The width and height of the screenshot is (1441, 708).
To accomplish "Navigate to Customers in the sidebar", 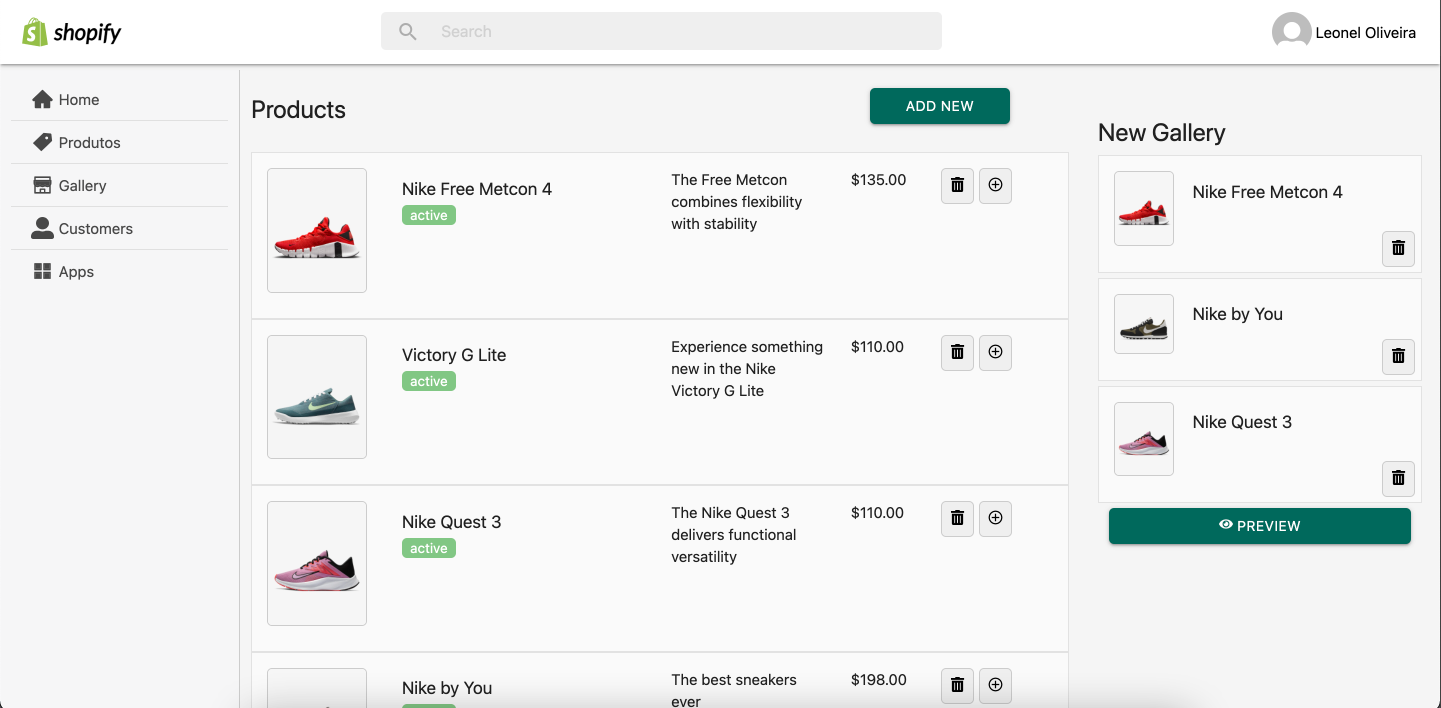I will pos(94,228).
